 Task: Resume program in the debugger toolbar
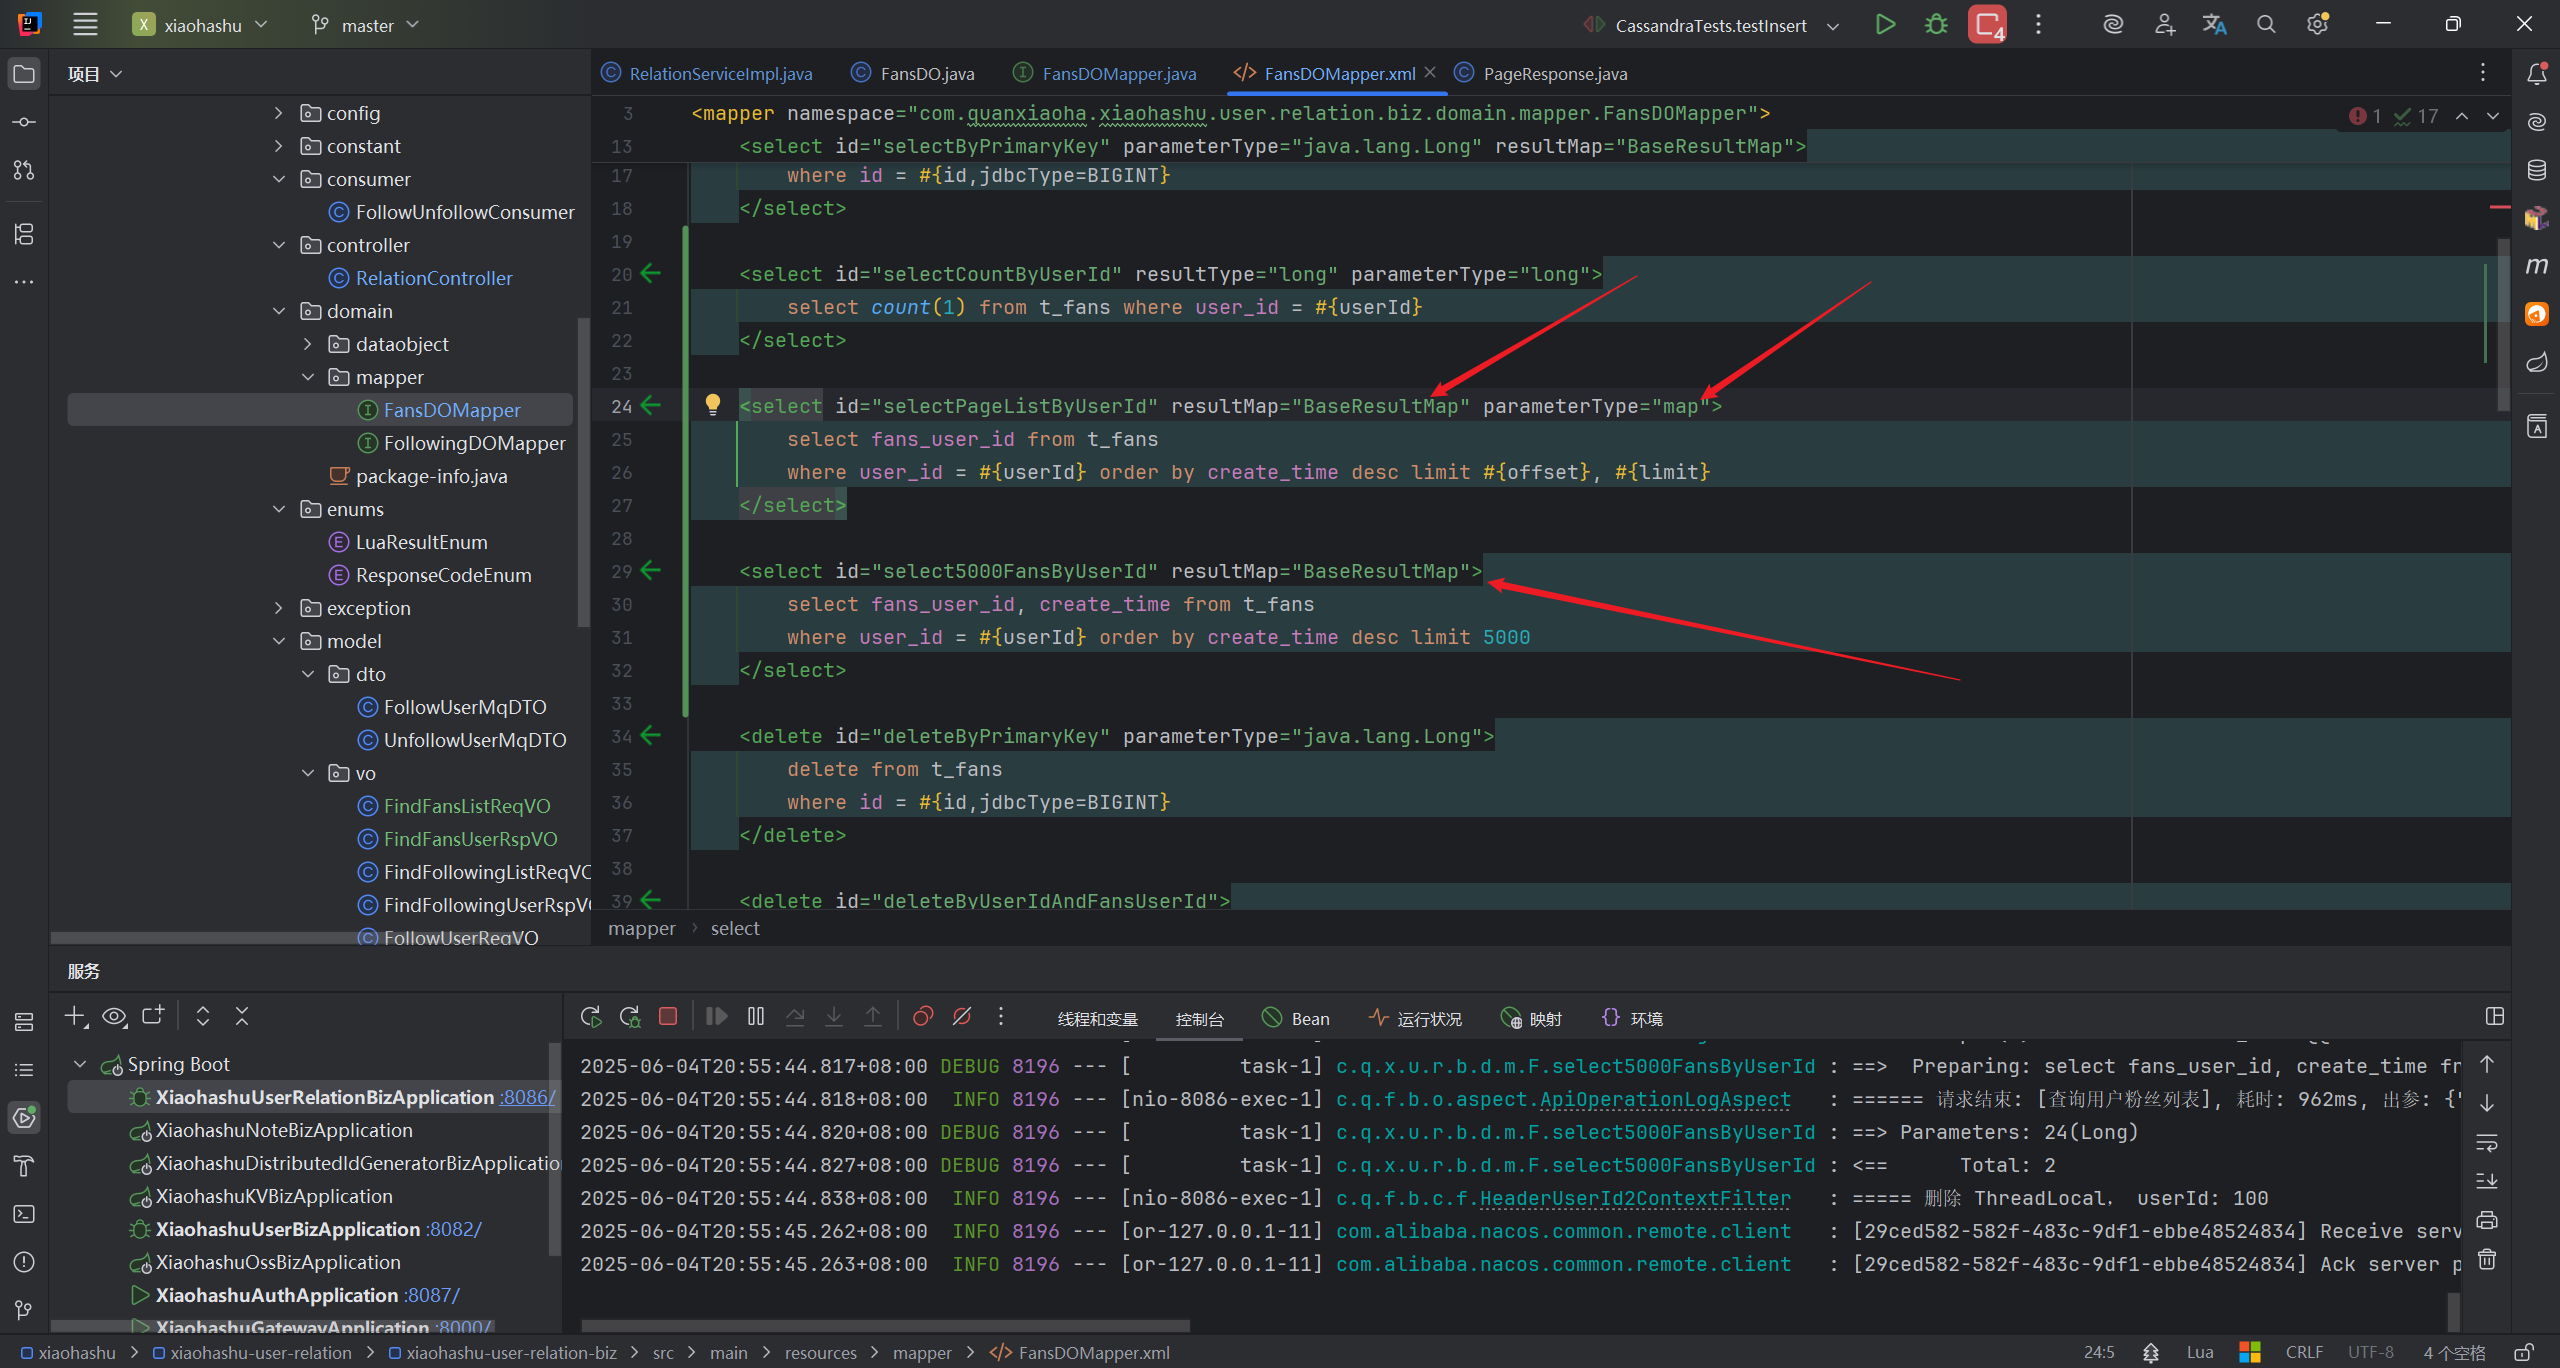(716, 1017)
